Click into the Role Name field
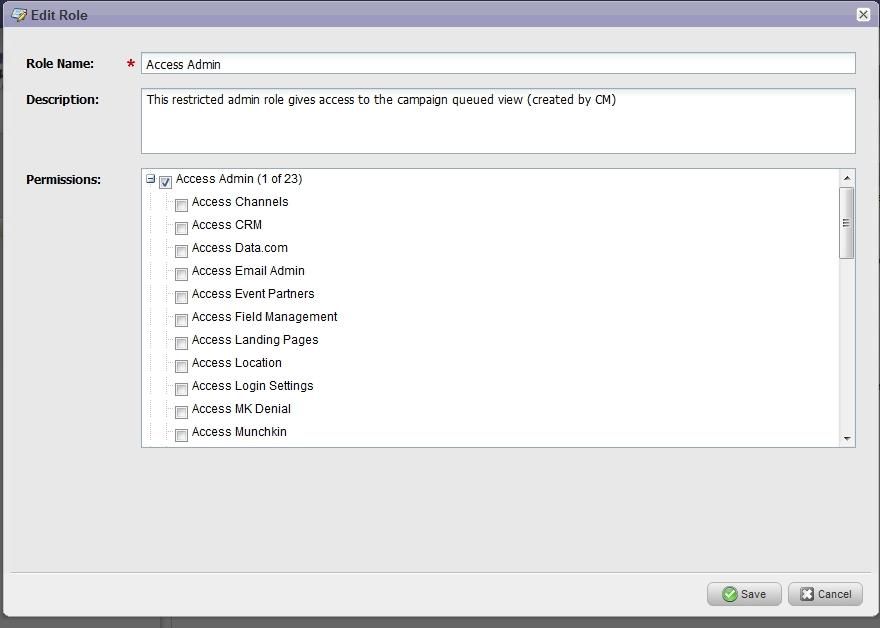 coord(498,63)
